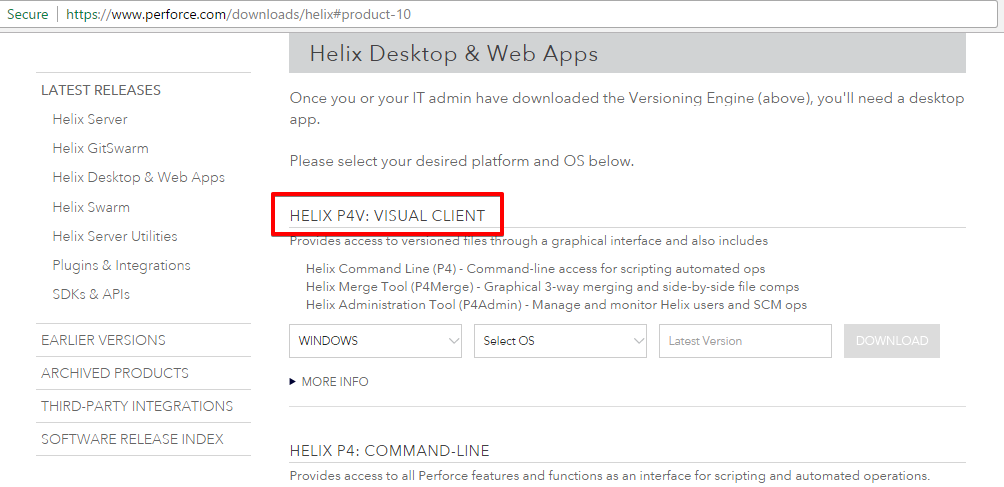This screenshot has width=1004, height=487.
Task: Open the EARLIER VERSIONS section
Action: click(103, 340)
